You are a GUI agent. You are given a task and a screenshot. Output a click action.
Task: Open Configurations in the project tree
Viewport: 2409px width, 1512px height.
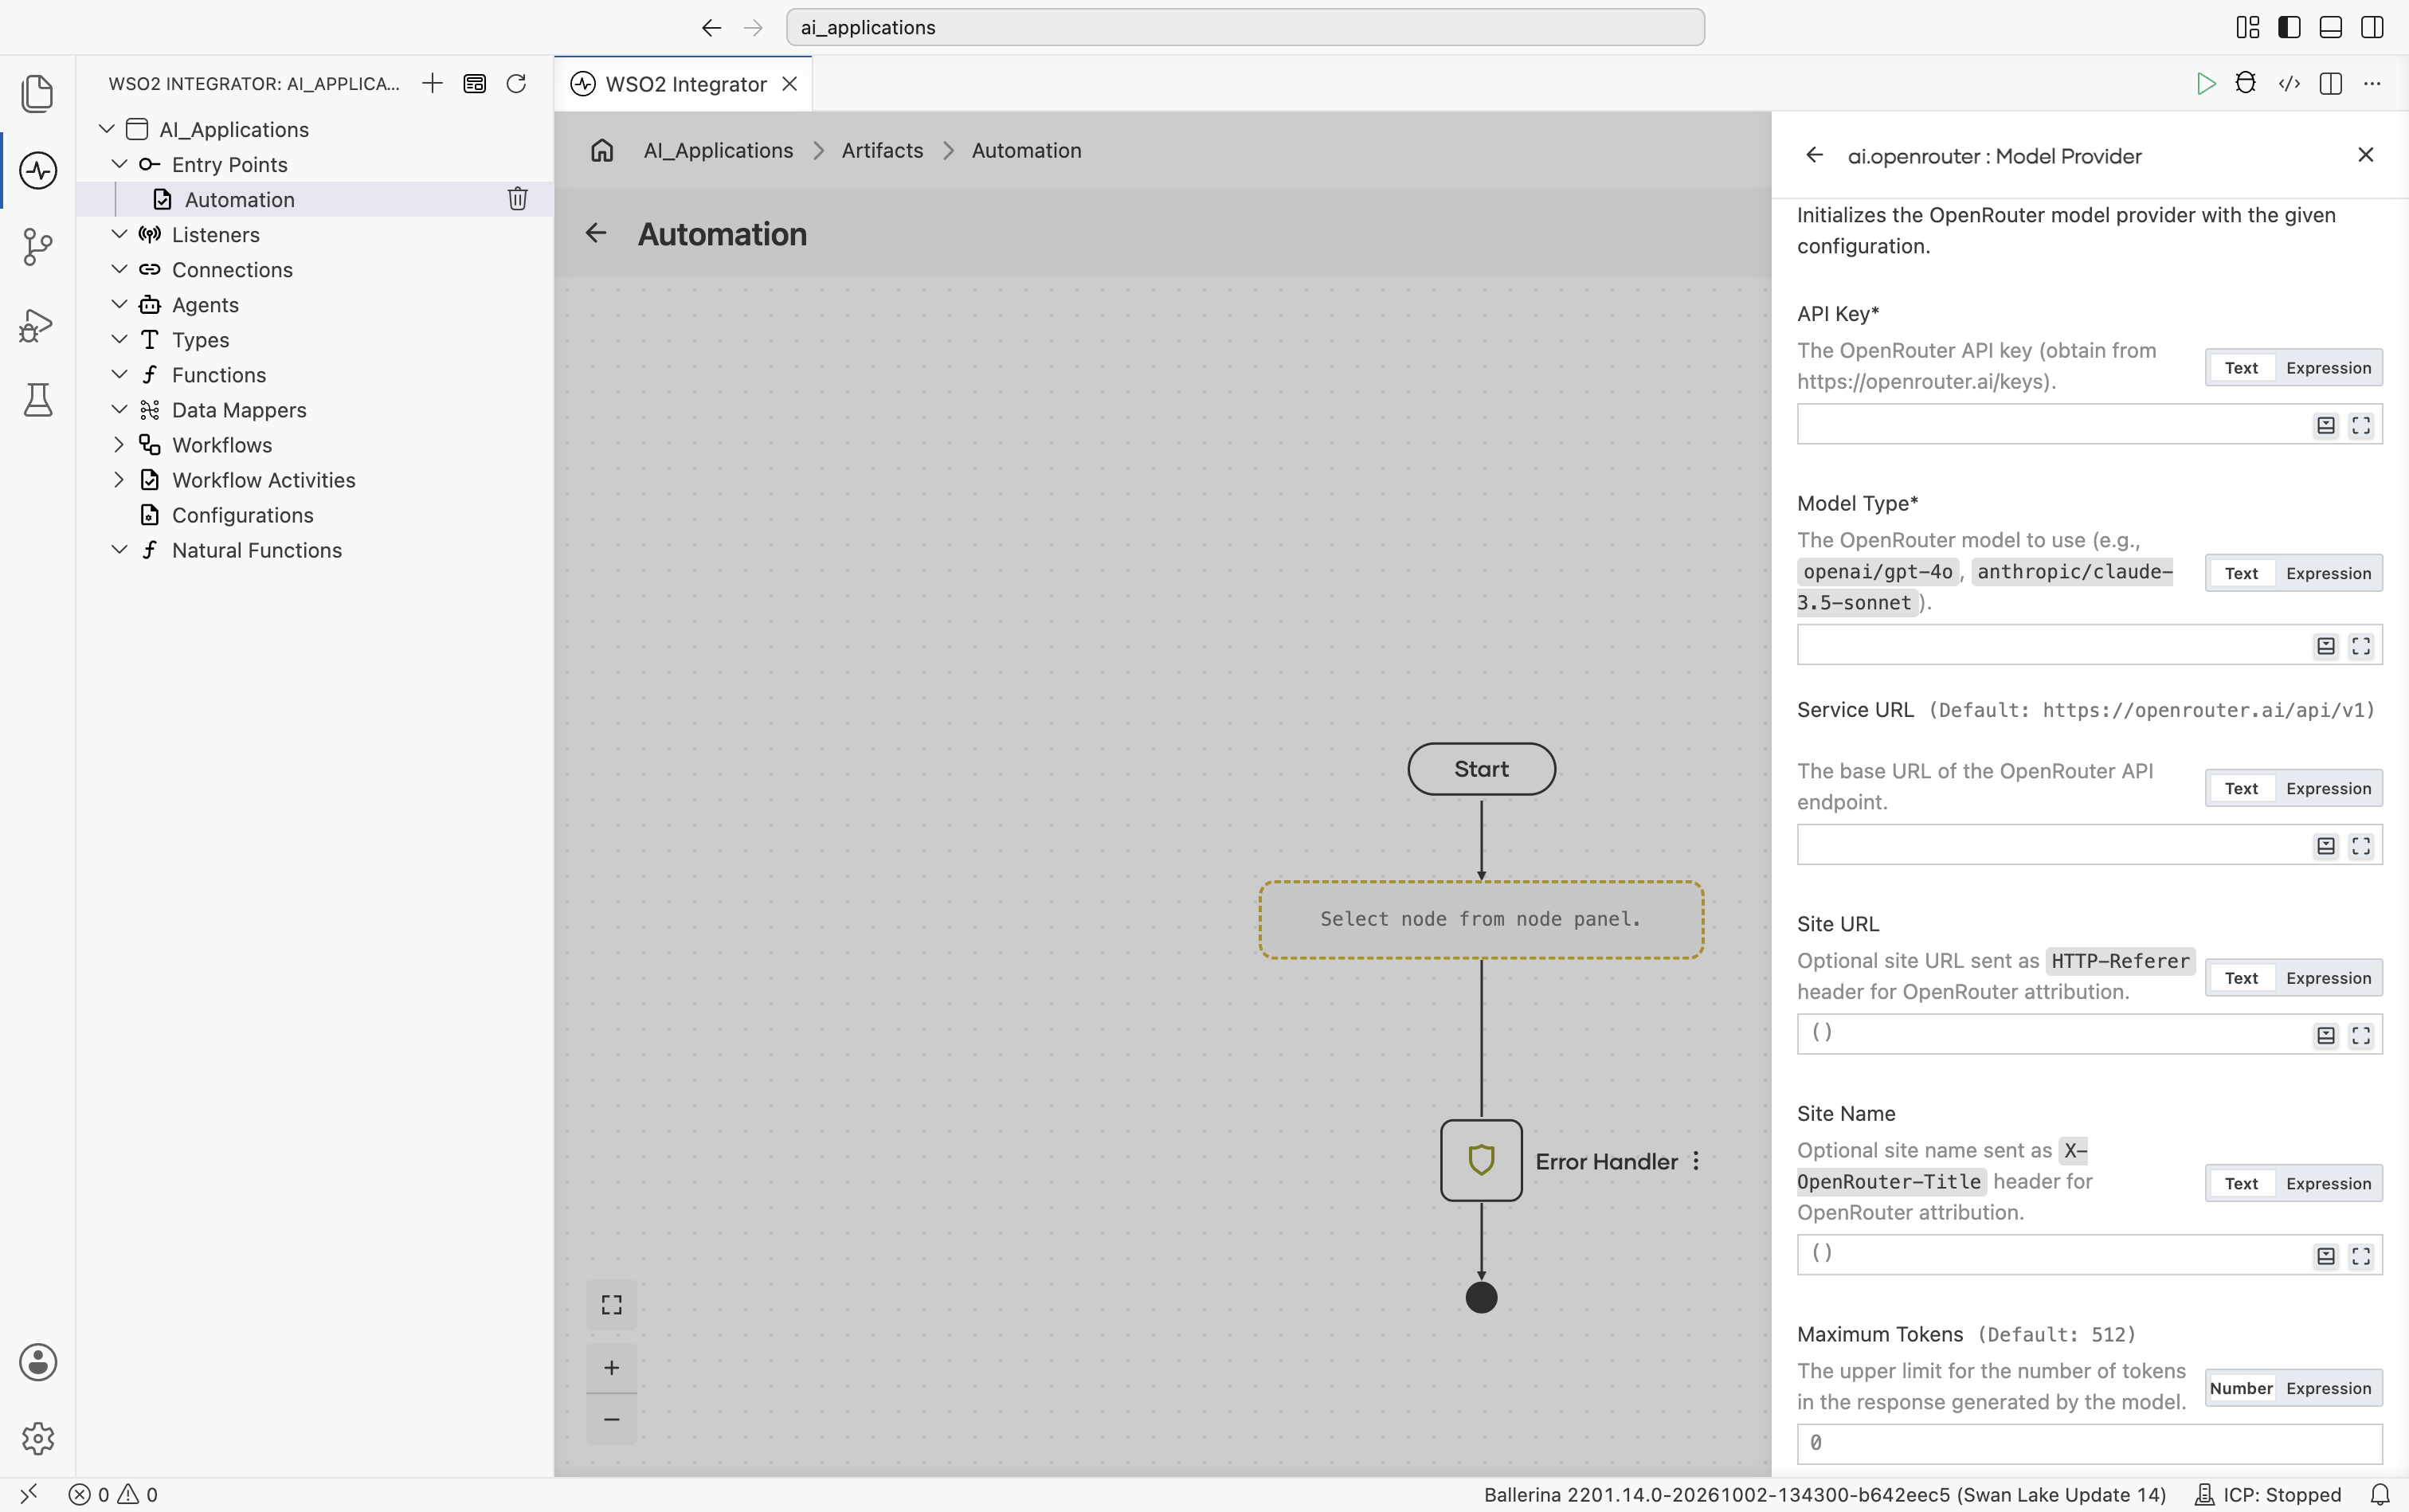[242, 515]
